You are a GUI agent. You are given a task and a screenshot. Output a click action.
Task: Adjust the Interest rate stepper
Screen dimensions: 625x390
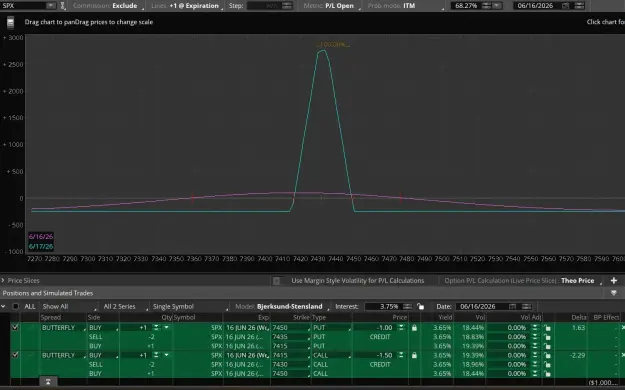point(407,306)
